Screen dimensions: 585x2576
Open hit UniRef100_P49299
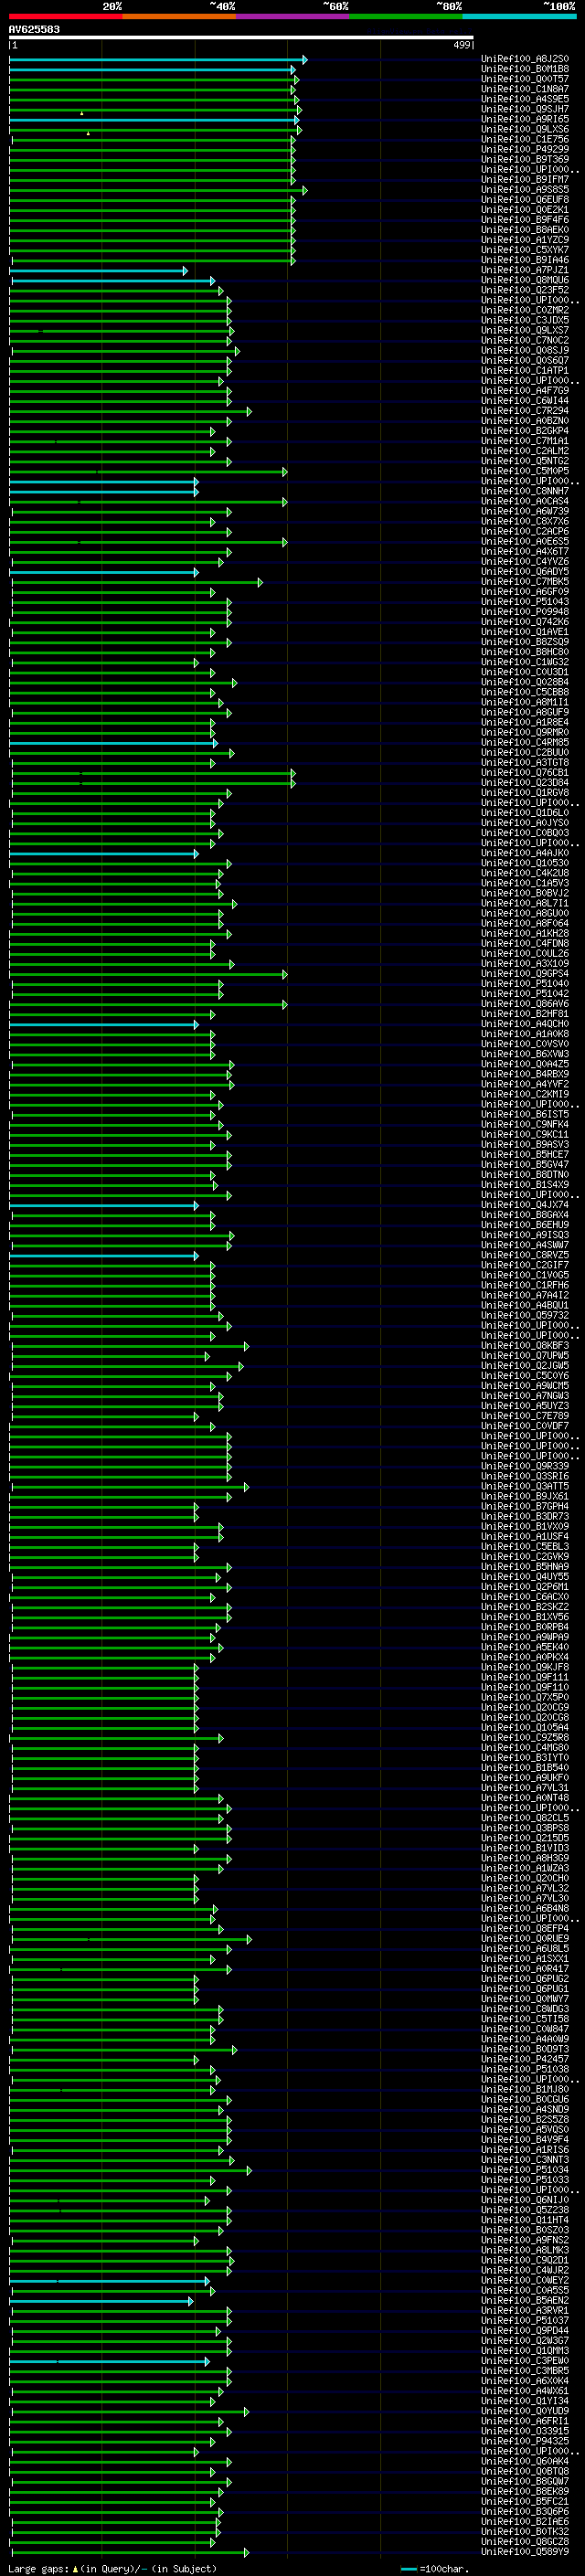tap(525, 149)
